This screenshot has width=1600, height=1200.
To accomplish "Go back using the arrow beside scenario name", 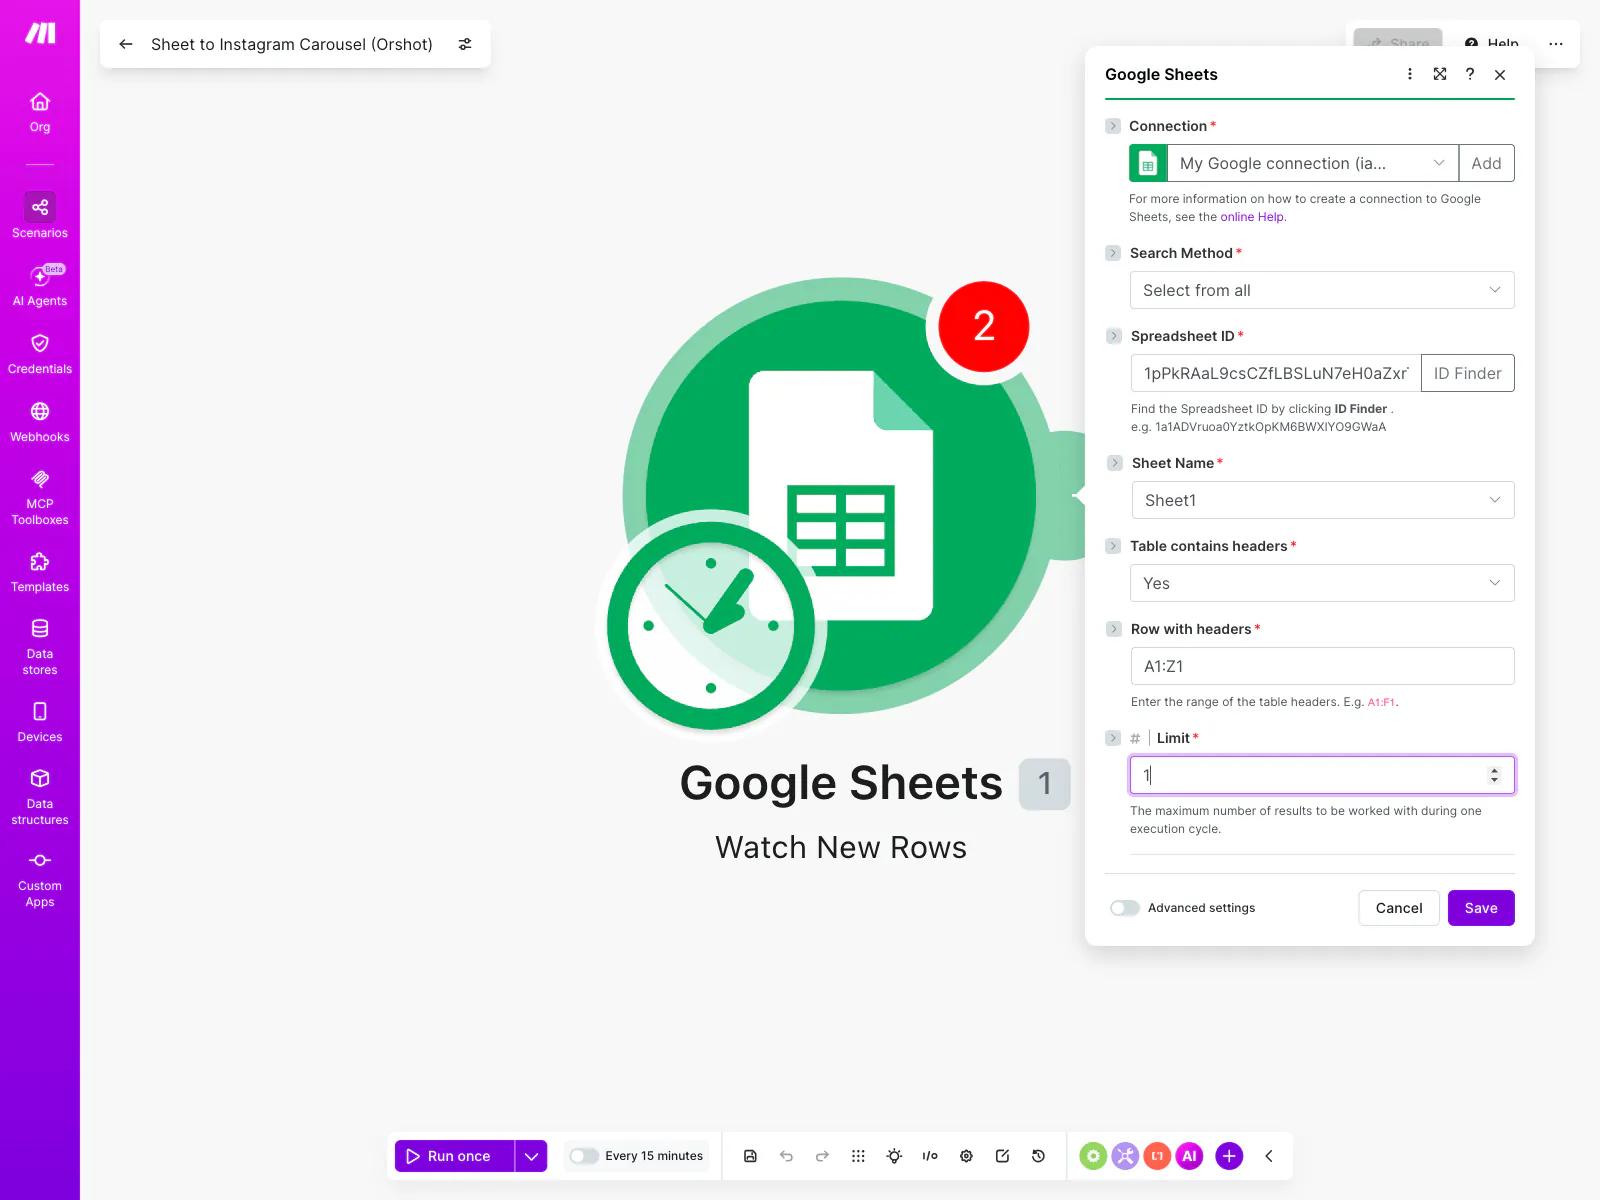I will pyautogui.click(x=126, y=44).
